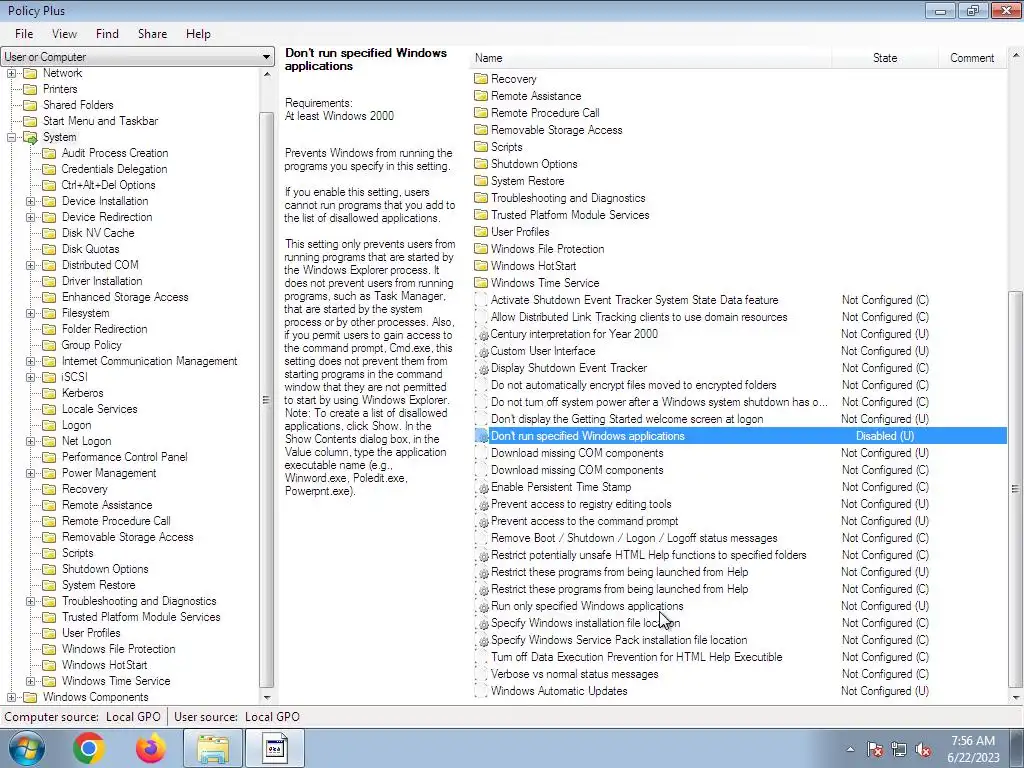The height and width of the screenshot is (768, 1024).
Task: Click Group Policy folder icon in tree
Action: point(49,345)
